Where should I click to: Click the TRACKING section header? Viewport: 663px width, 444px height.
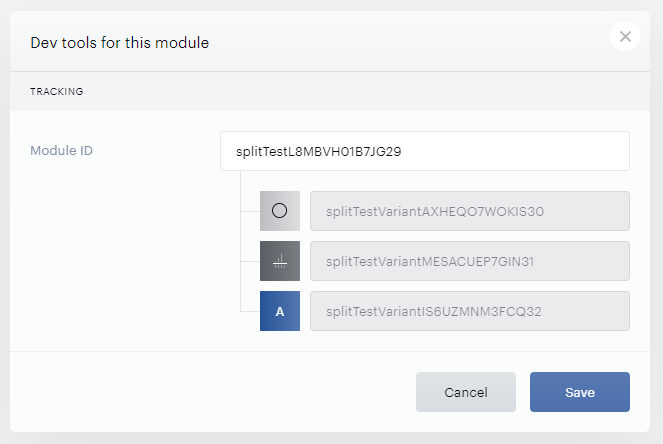[57, 91]
